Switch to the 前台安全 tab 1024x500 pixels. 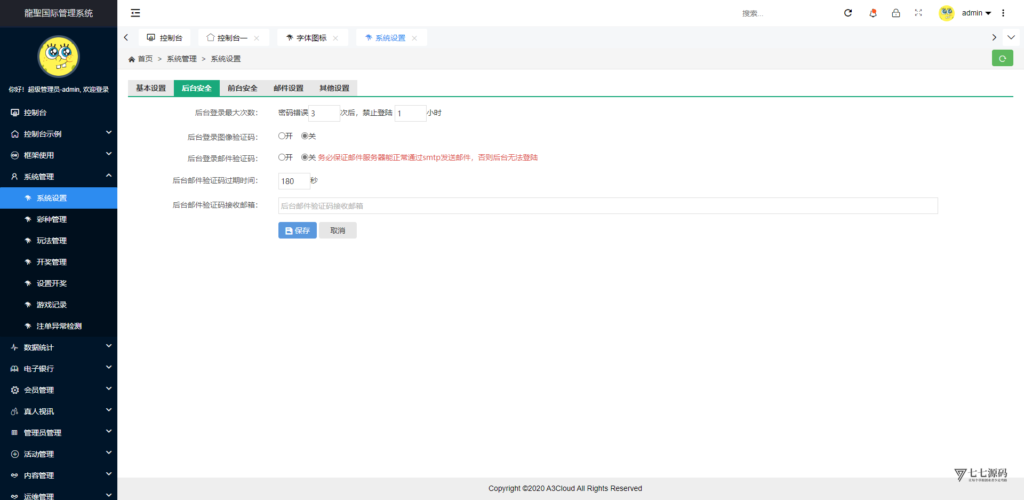click(x=242, y=88)
